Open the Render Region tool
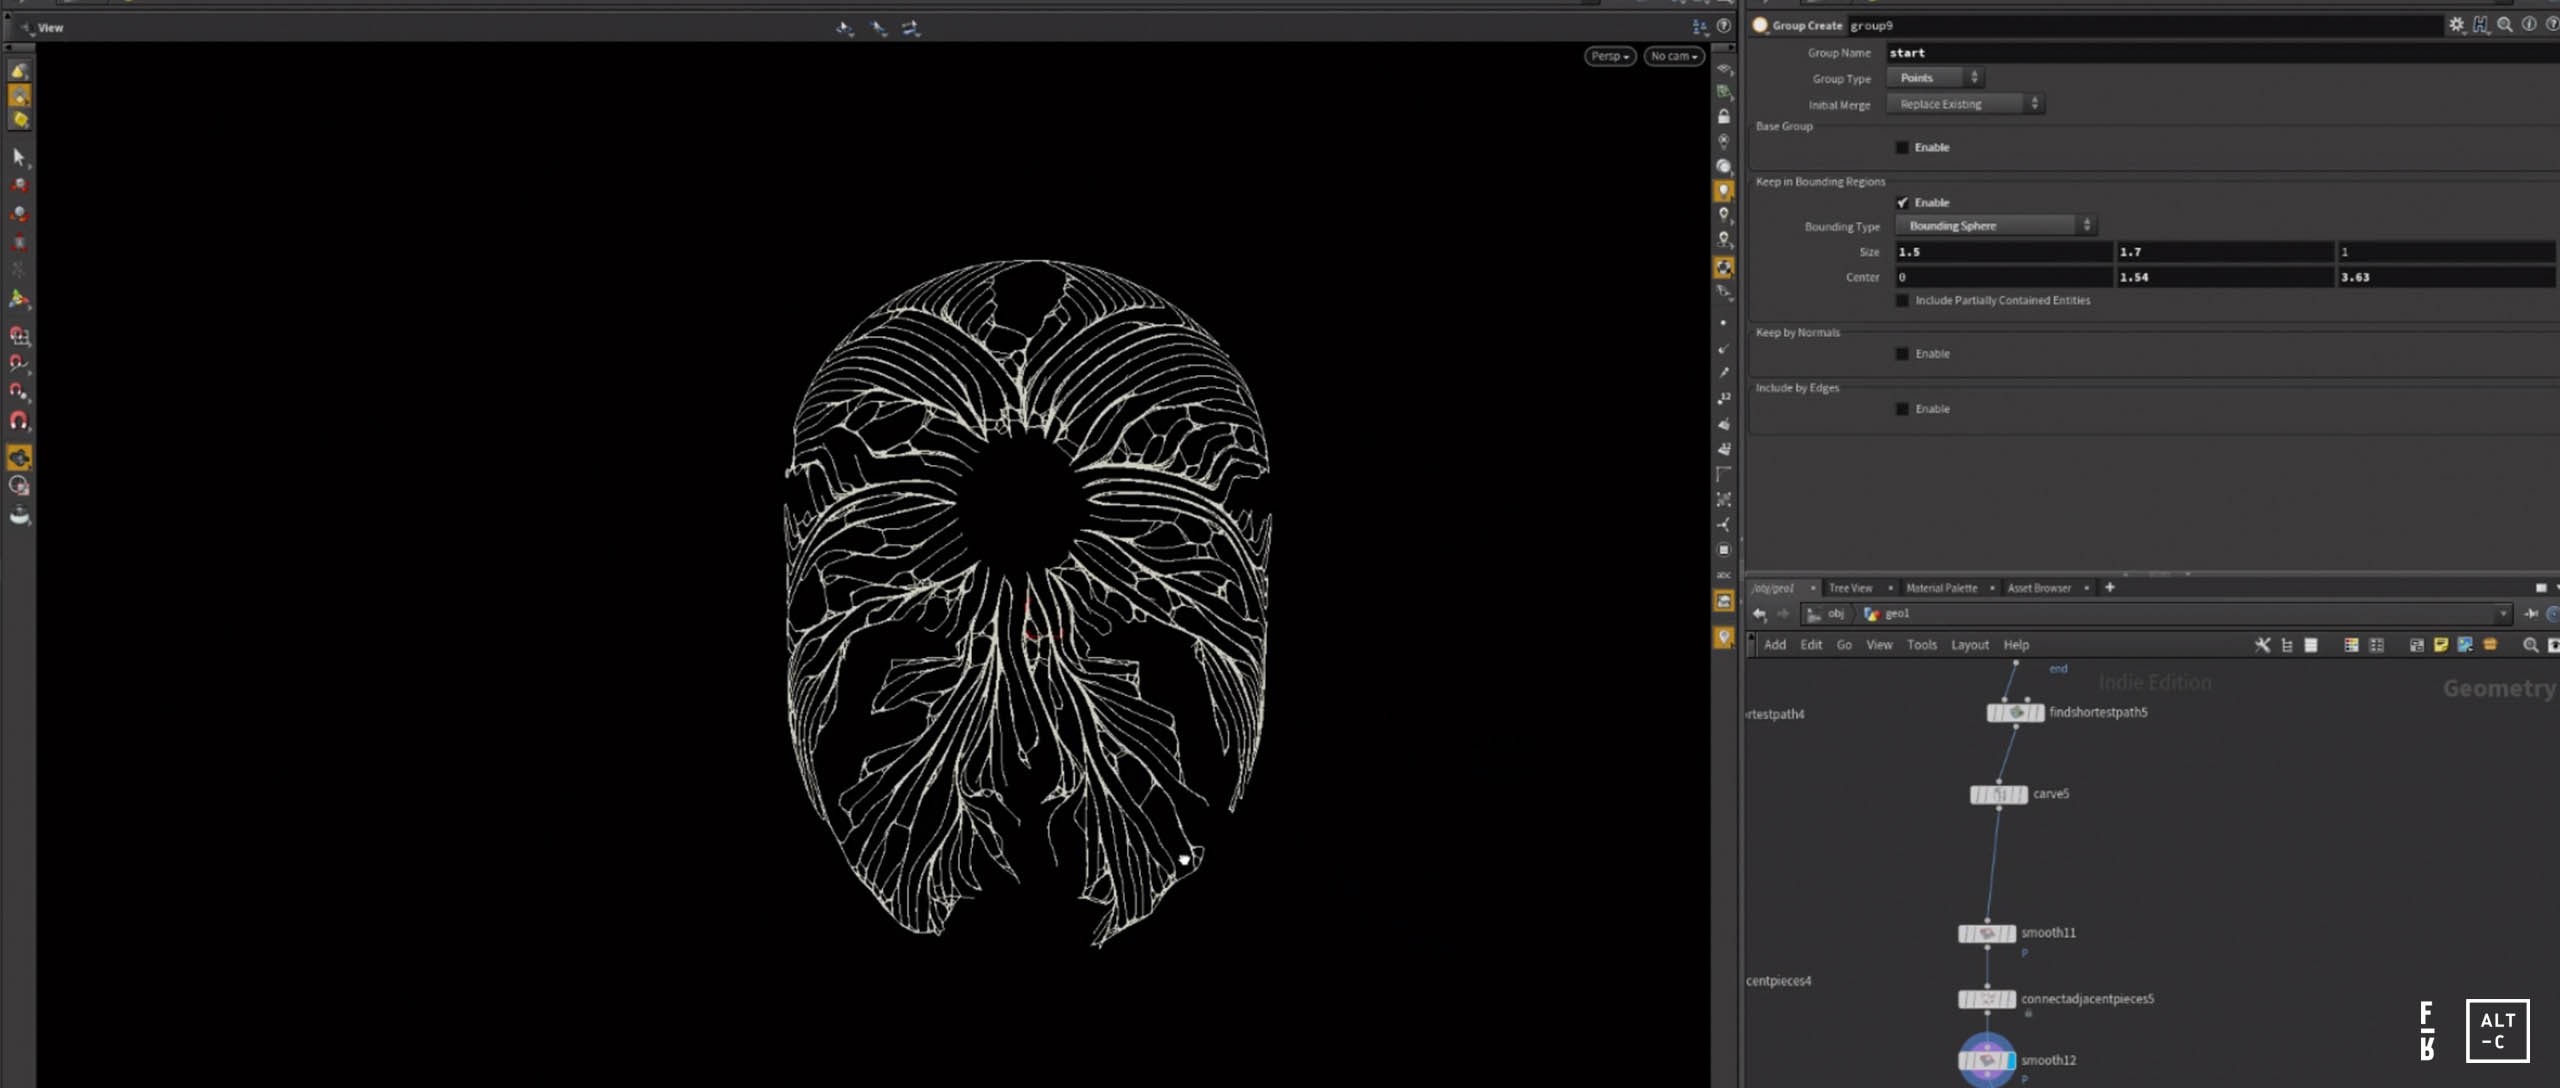The image size is (2560, 1088). point(19,486)
